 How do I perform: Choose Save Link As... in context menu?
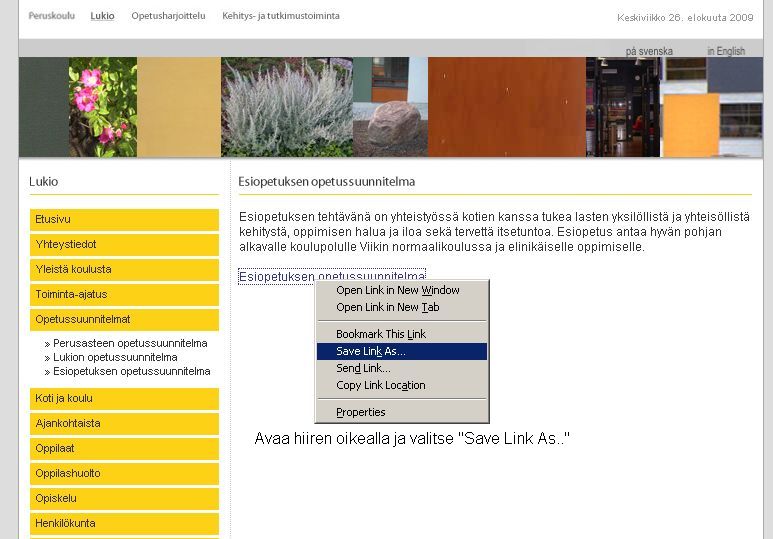(x=402, y=351)
